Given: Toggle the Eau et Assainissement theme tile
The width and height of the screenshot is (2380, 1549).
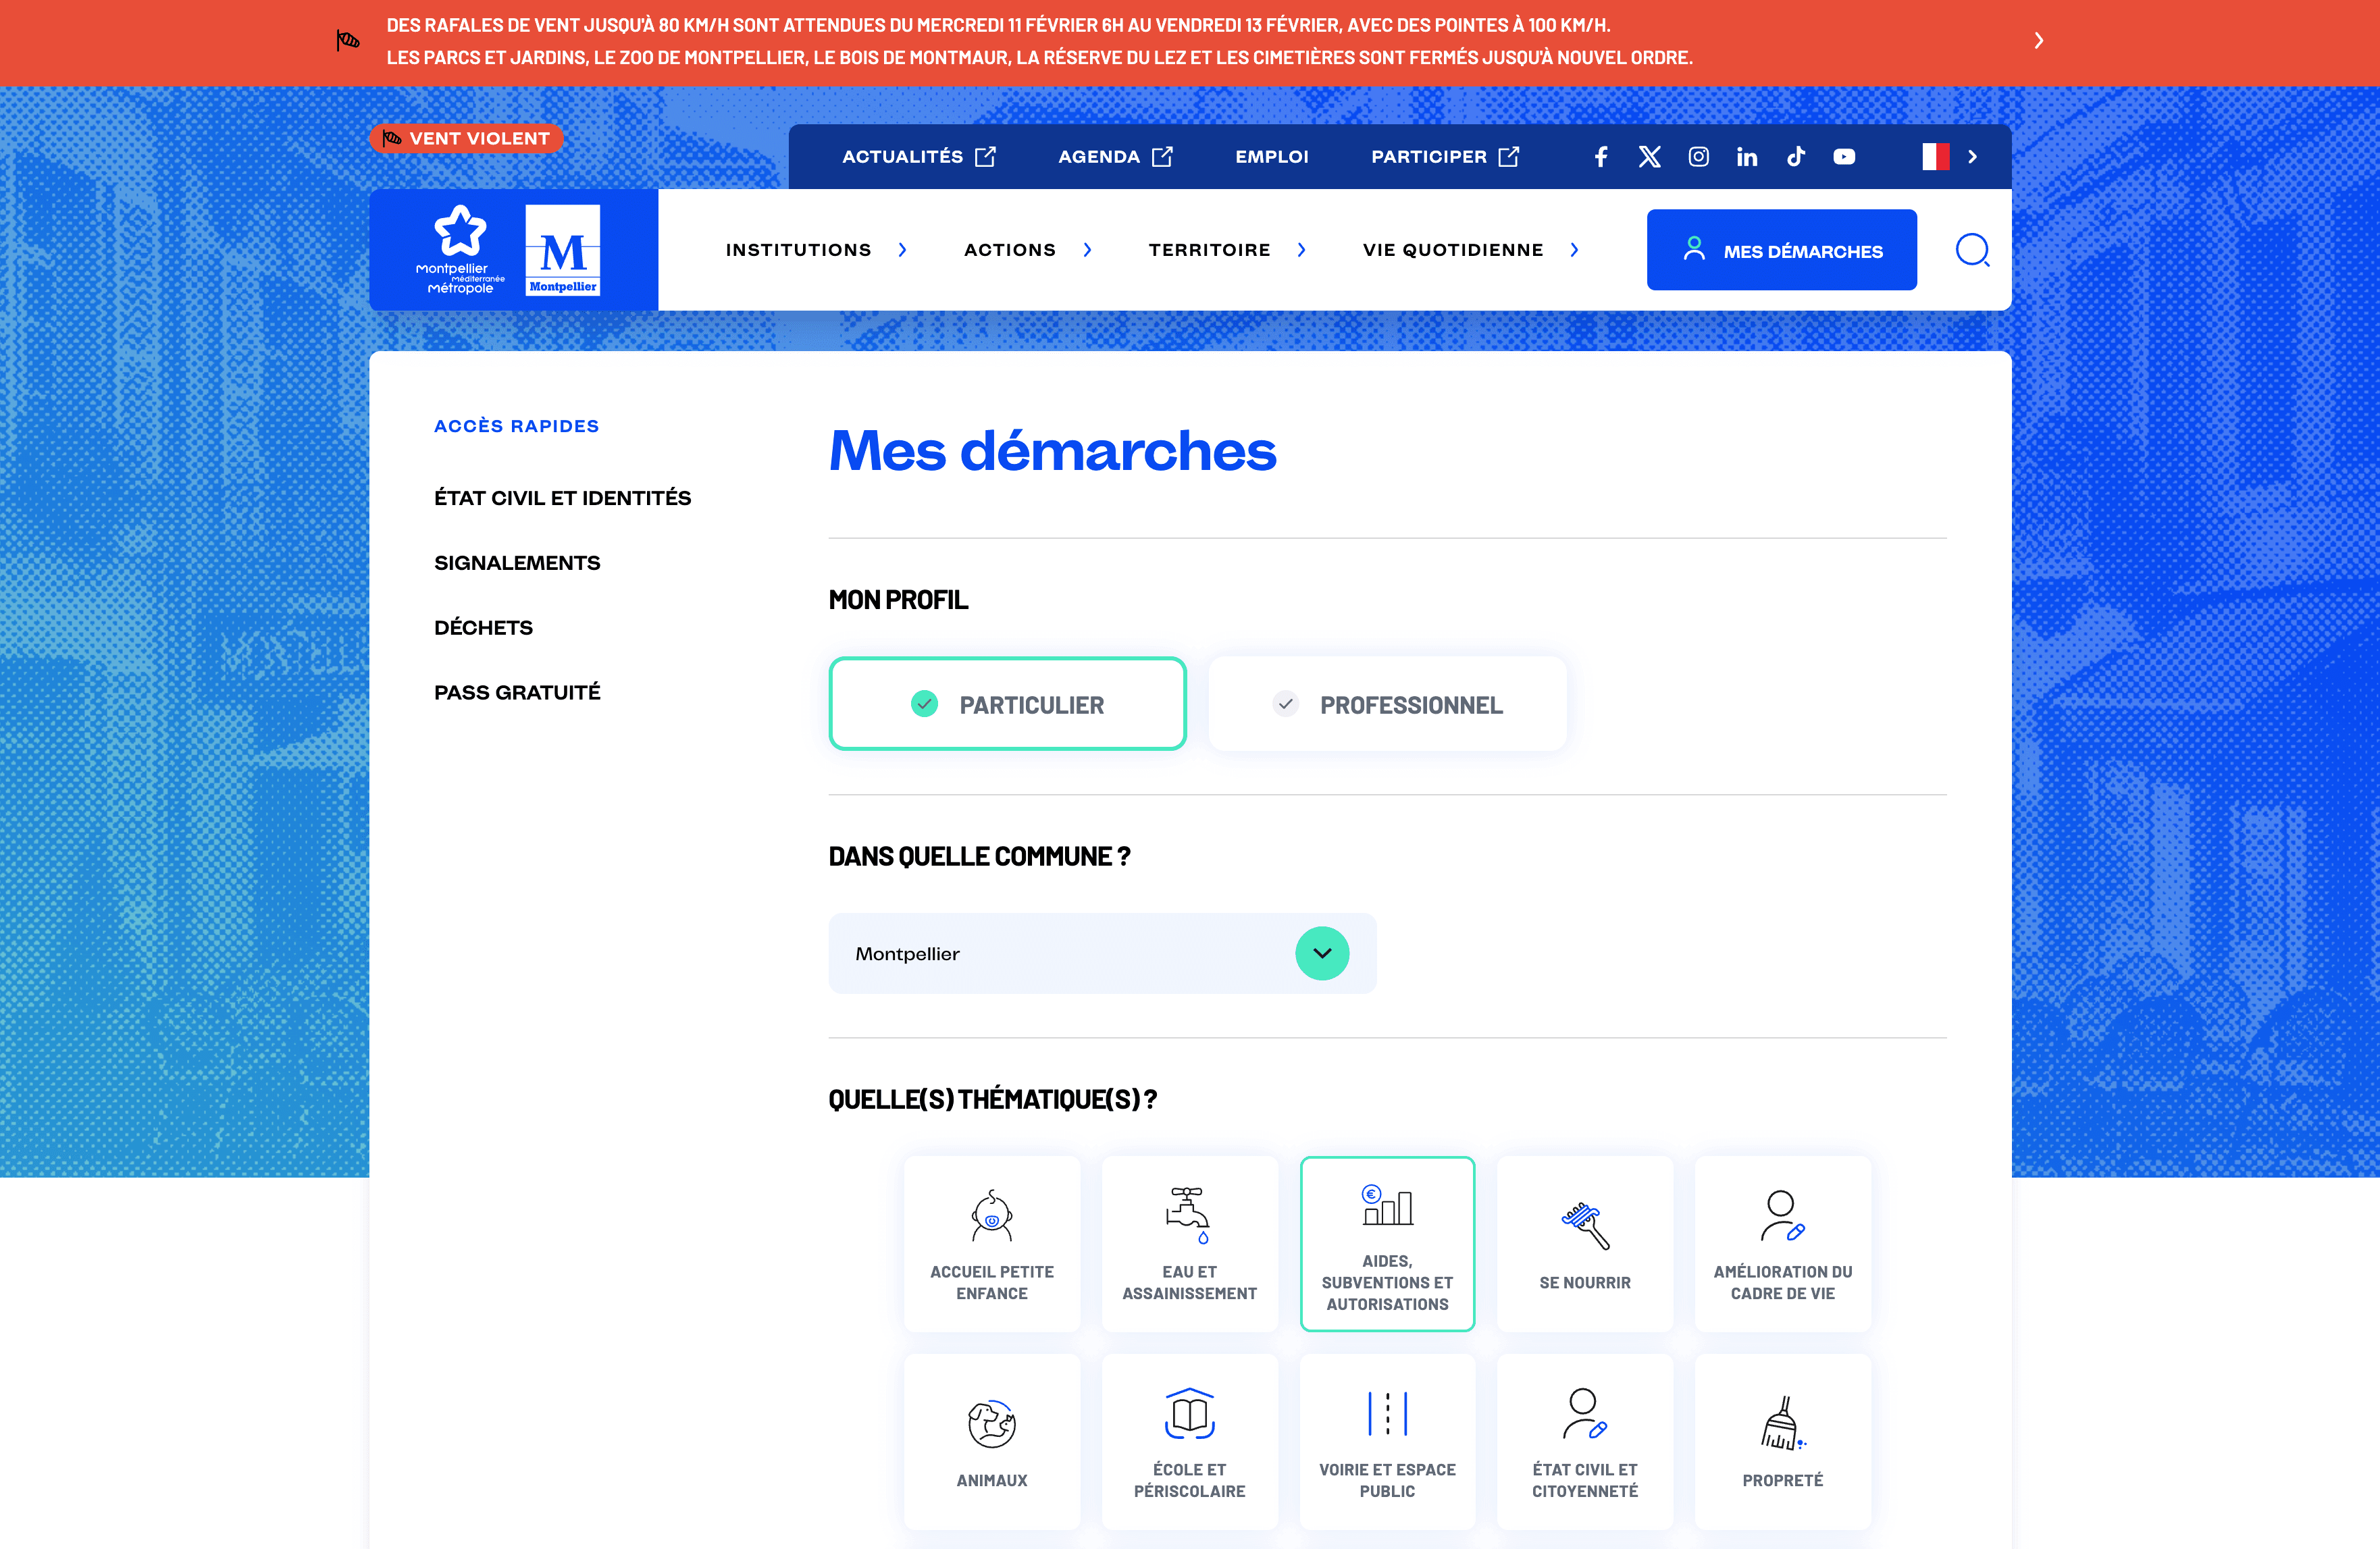Looking at the screenshot, I should pyautogui.click(x=1189, y=1243).
